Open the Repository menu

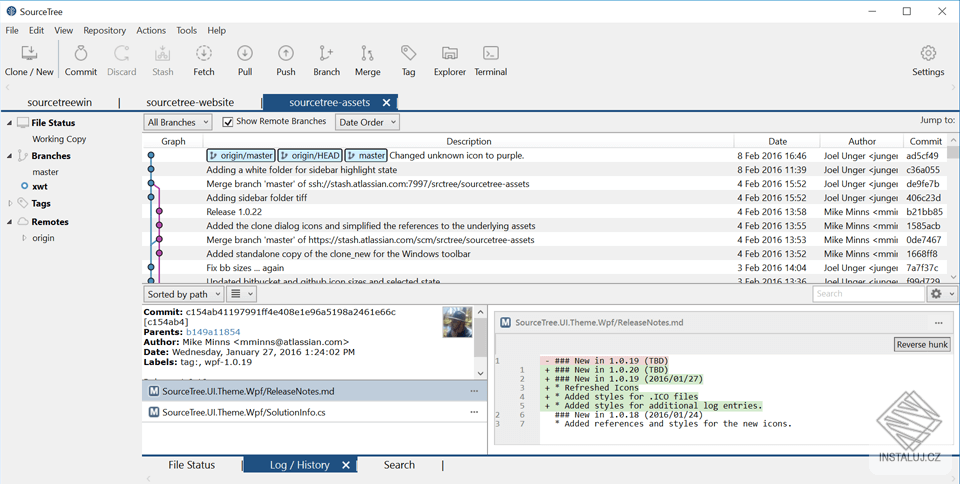[105, 30]
